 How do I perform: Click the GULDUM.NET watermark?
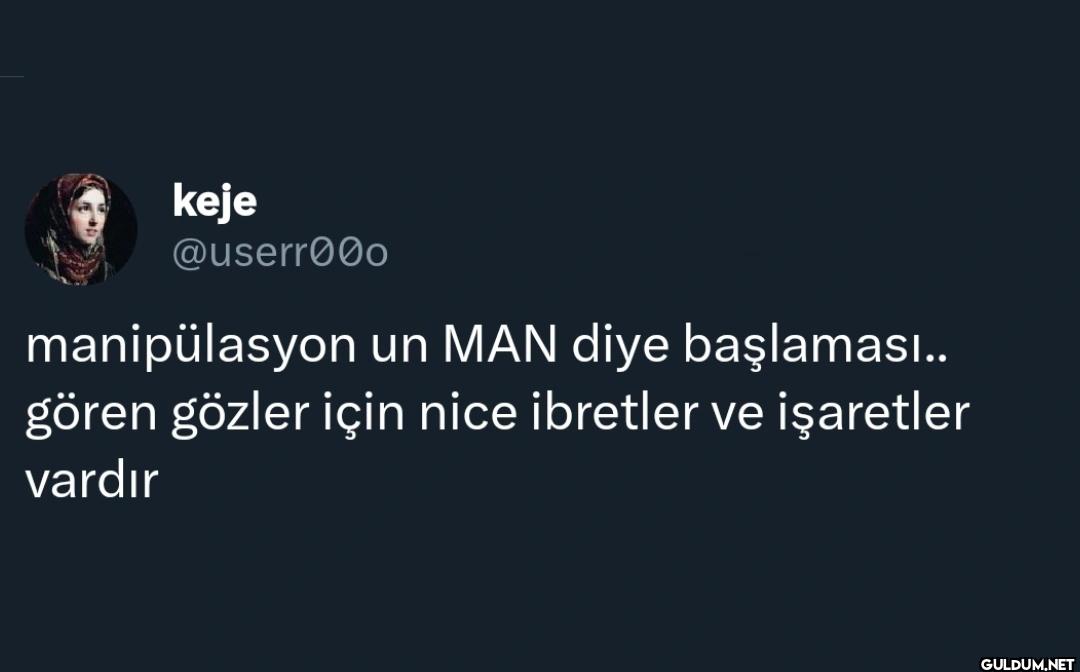pyautogui.click(x=1027, y=663)
